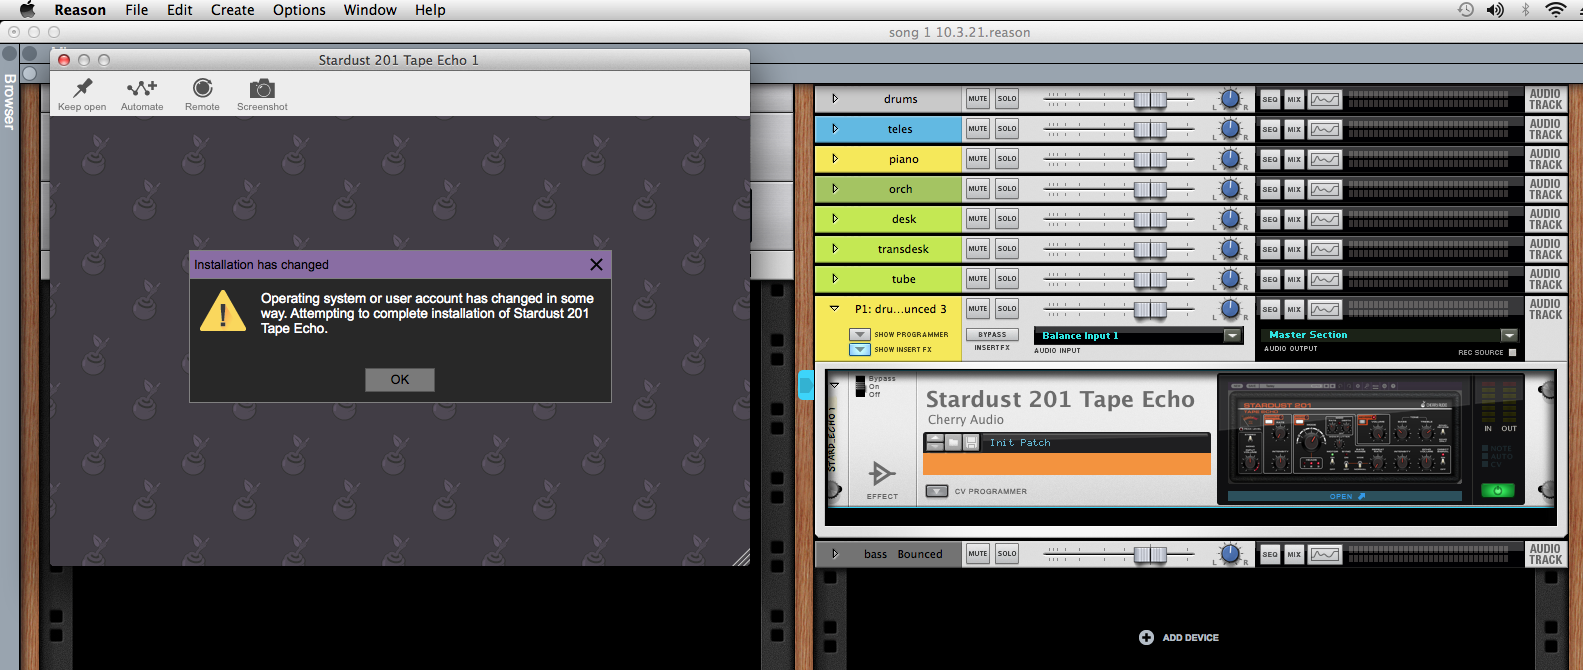Close the Installation has changed dialog
This screenshot has height=670, width=1583.
(596, 264)
